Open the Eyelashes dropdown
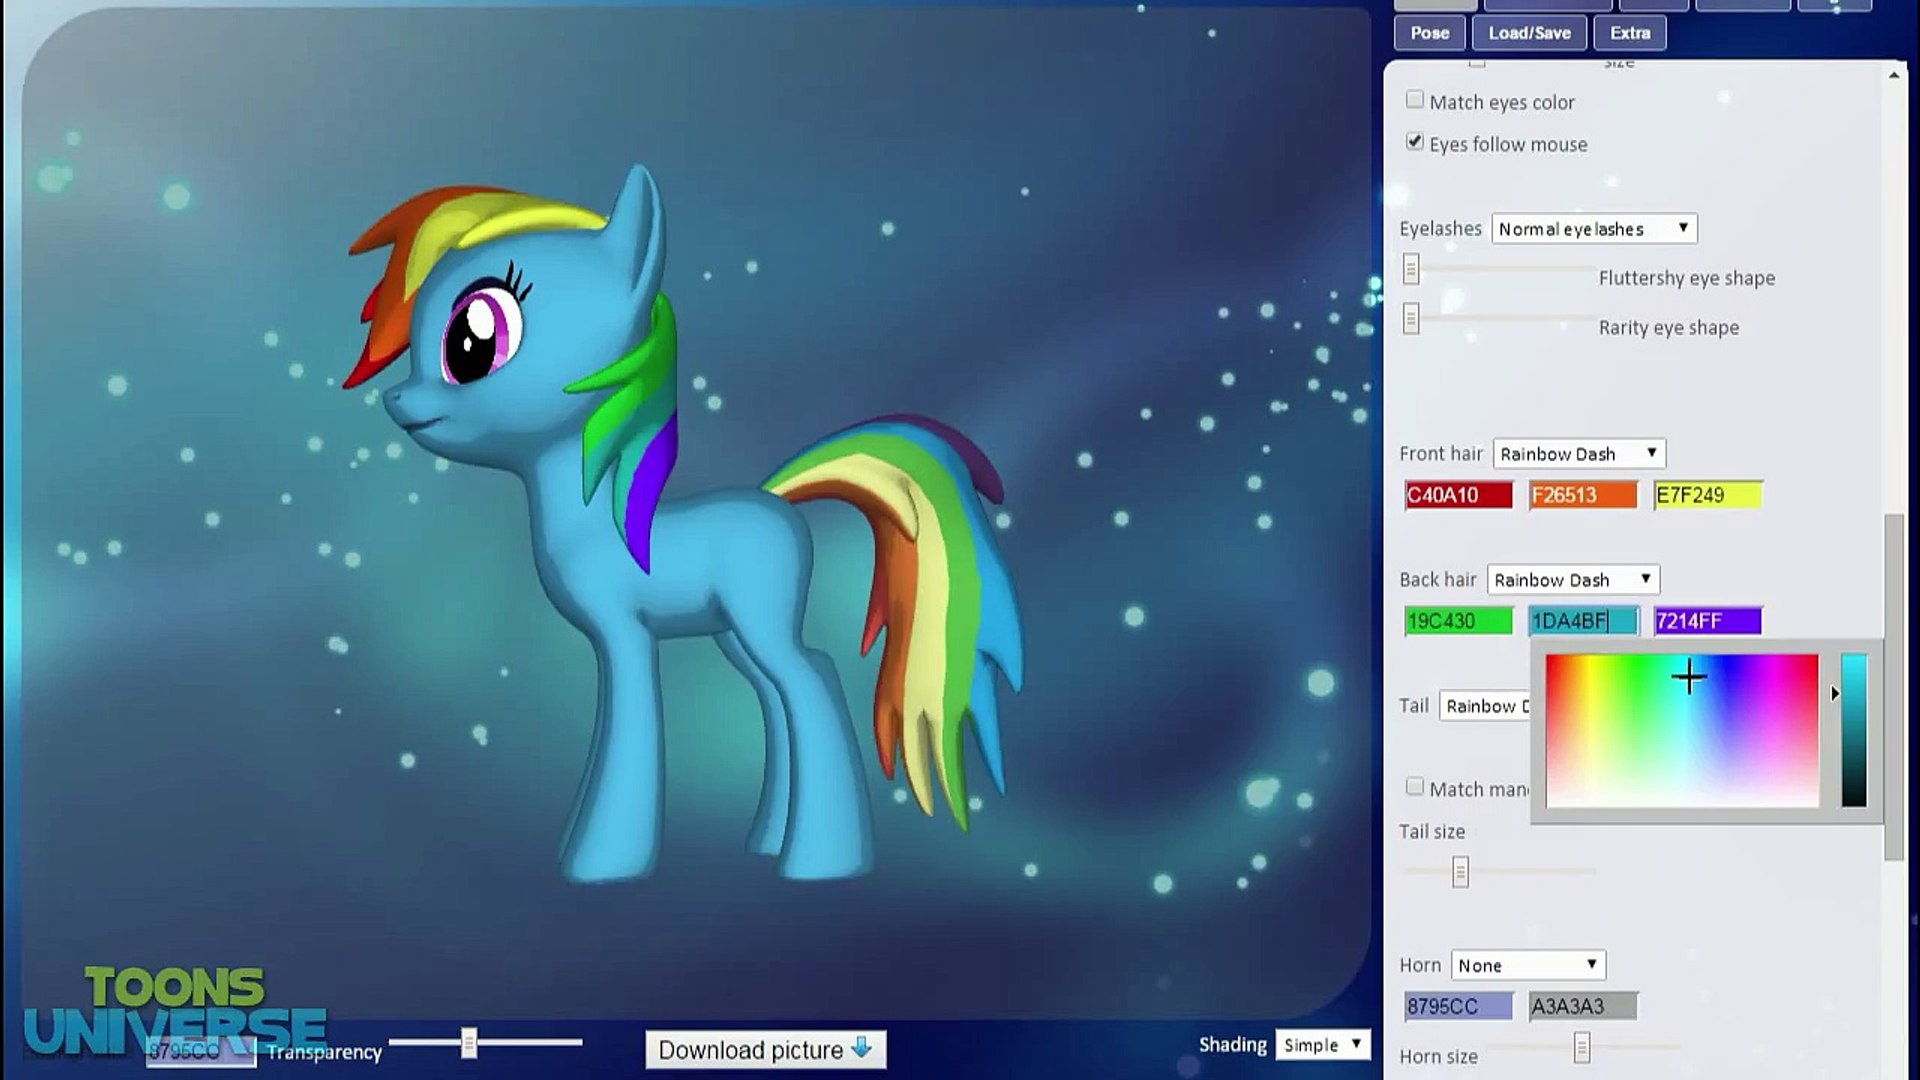This screenshot has height=1080, width=1920. coord(1594,229)
